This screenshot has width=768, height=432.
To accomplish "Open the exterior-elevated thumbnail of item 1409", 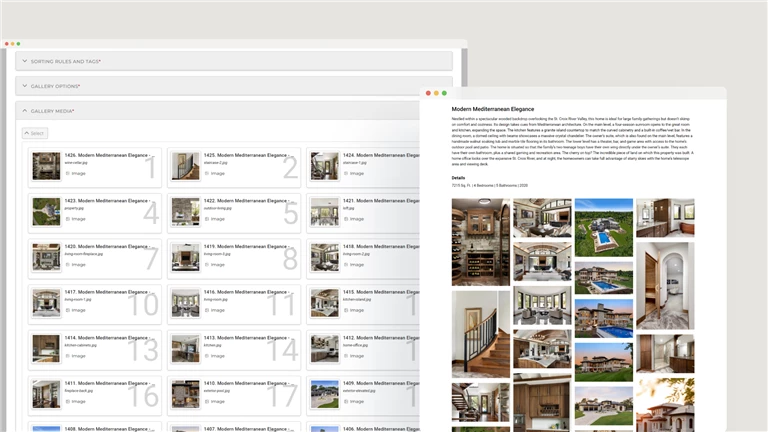I will (324, 394).
